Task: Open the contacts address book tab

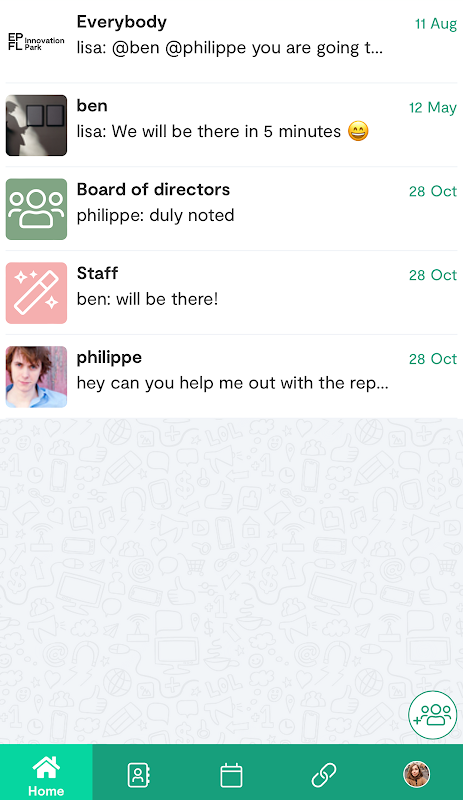Action: (x=138, y=775)
